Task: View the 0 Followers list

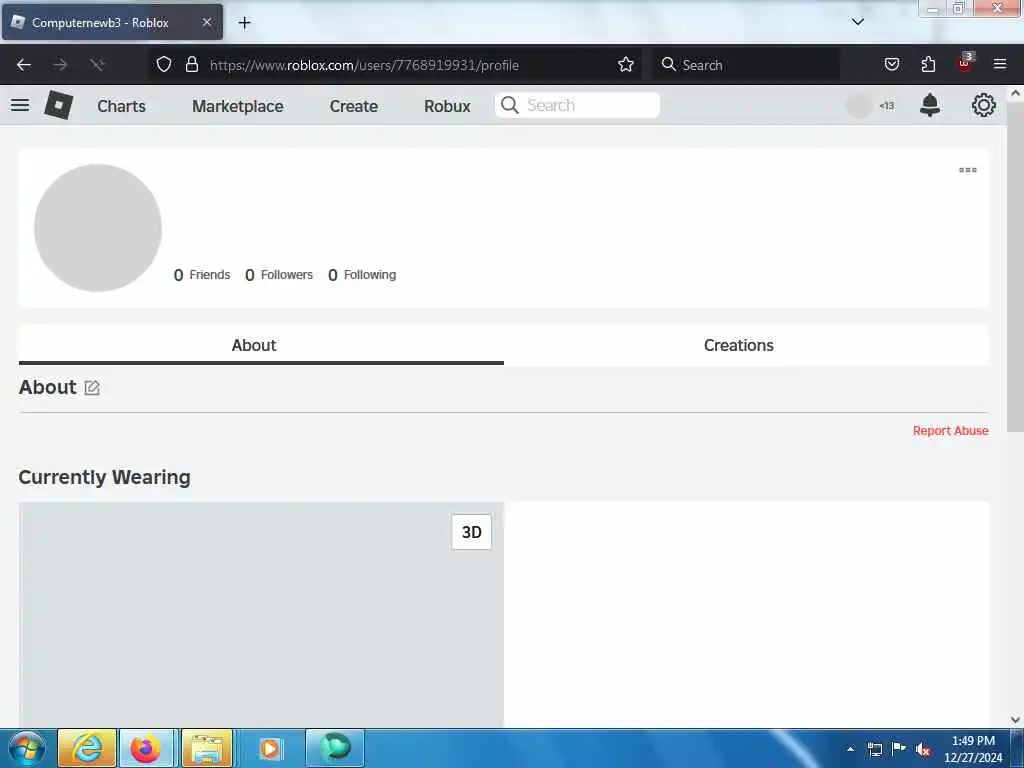Action: (x=279, y=275)
